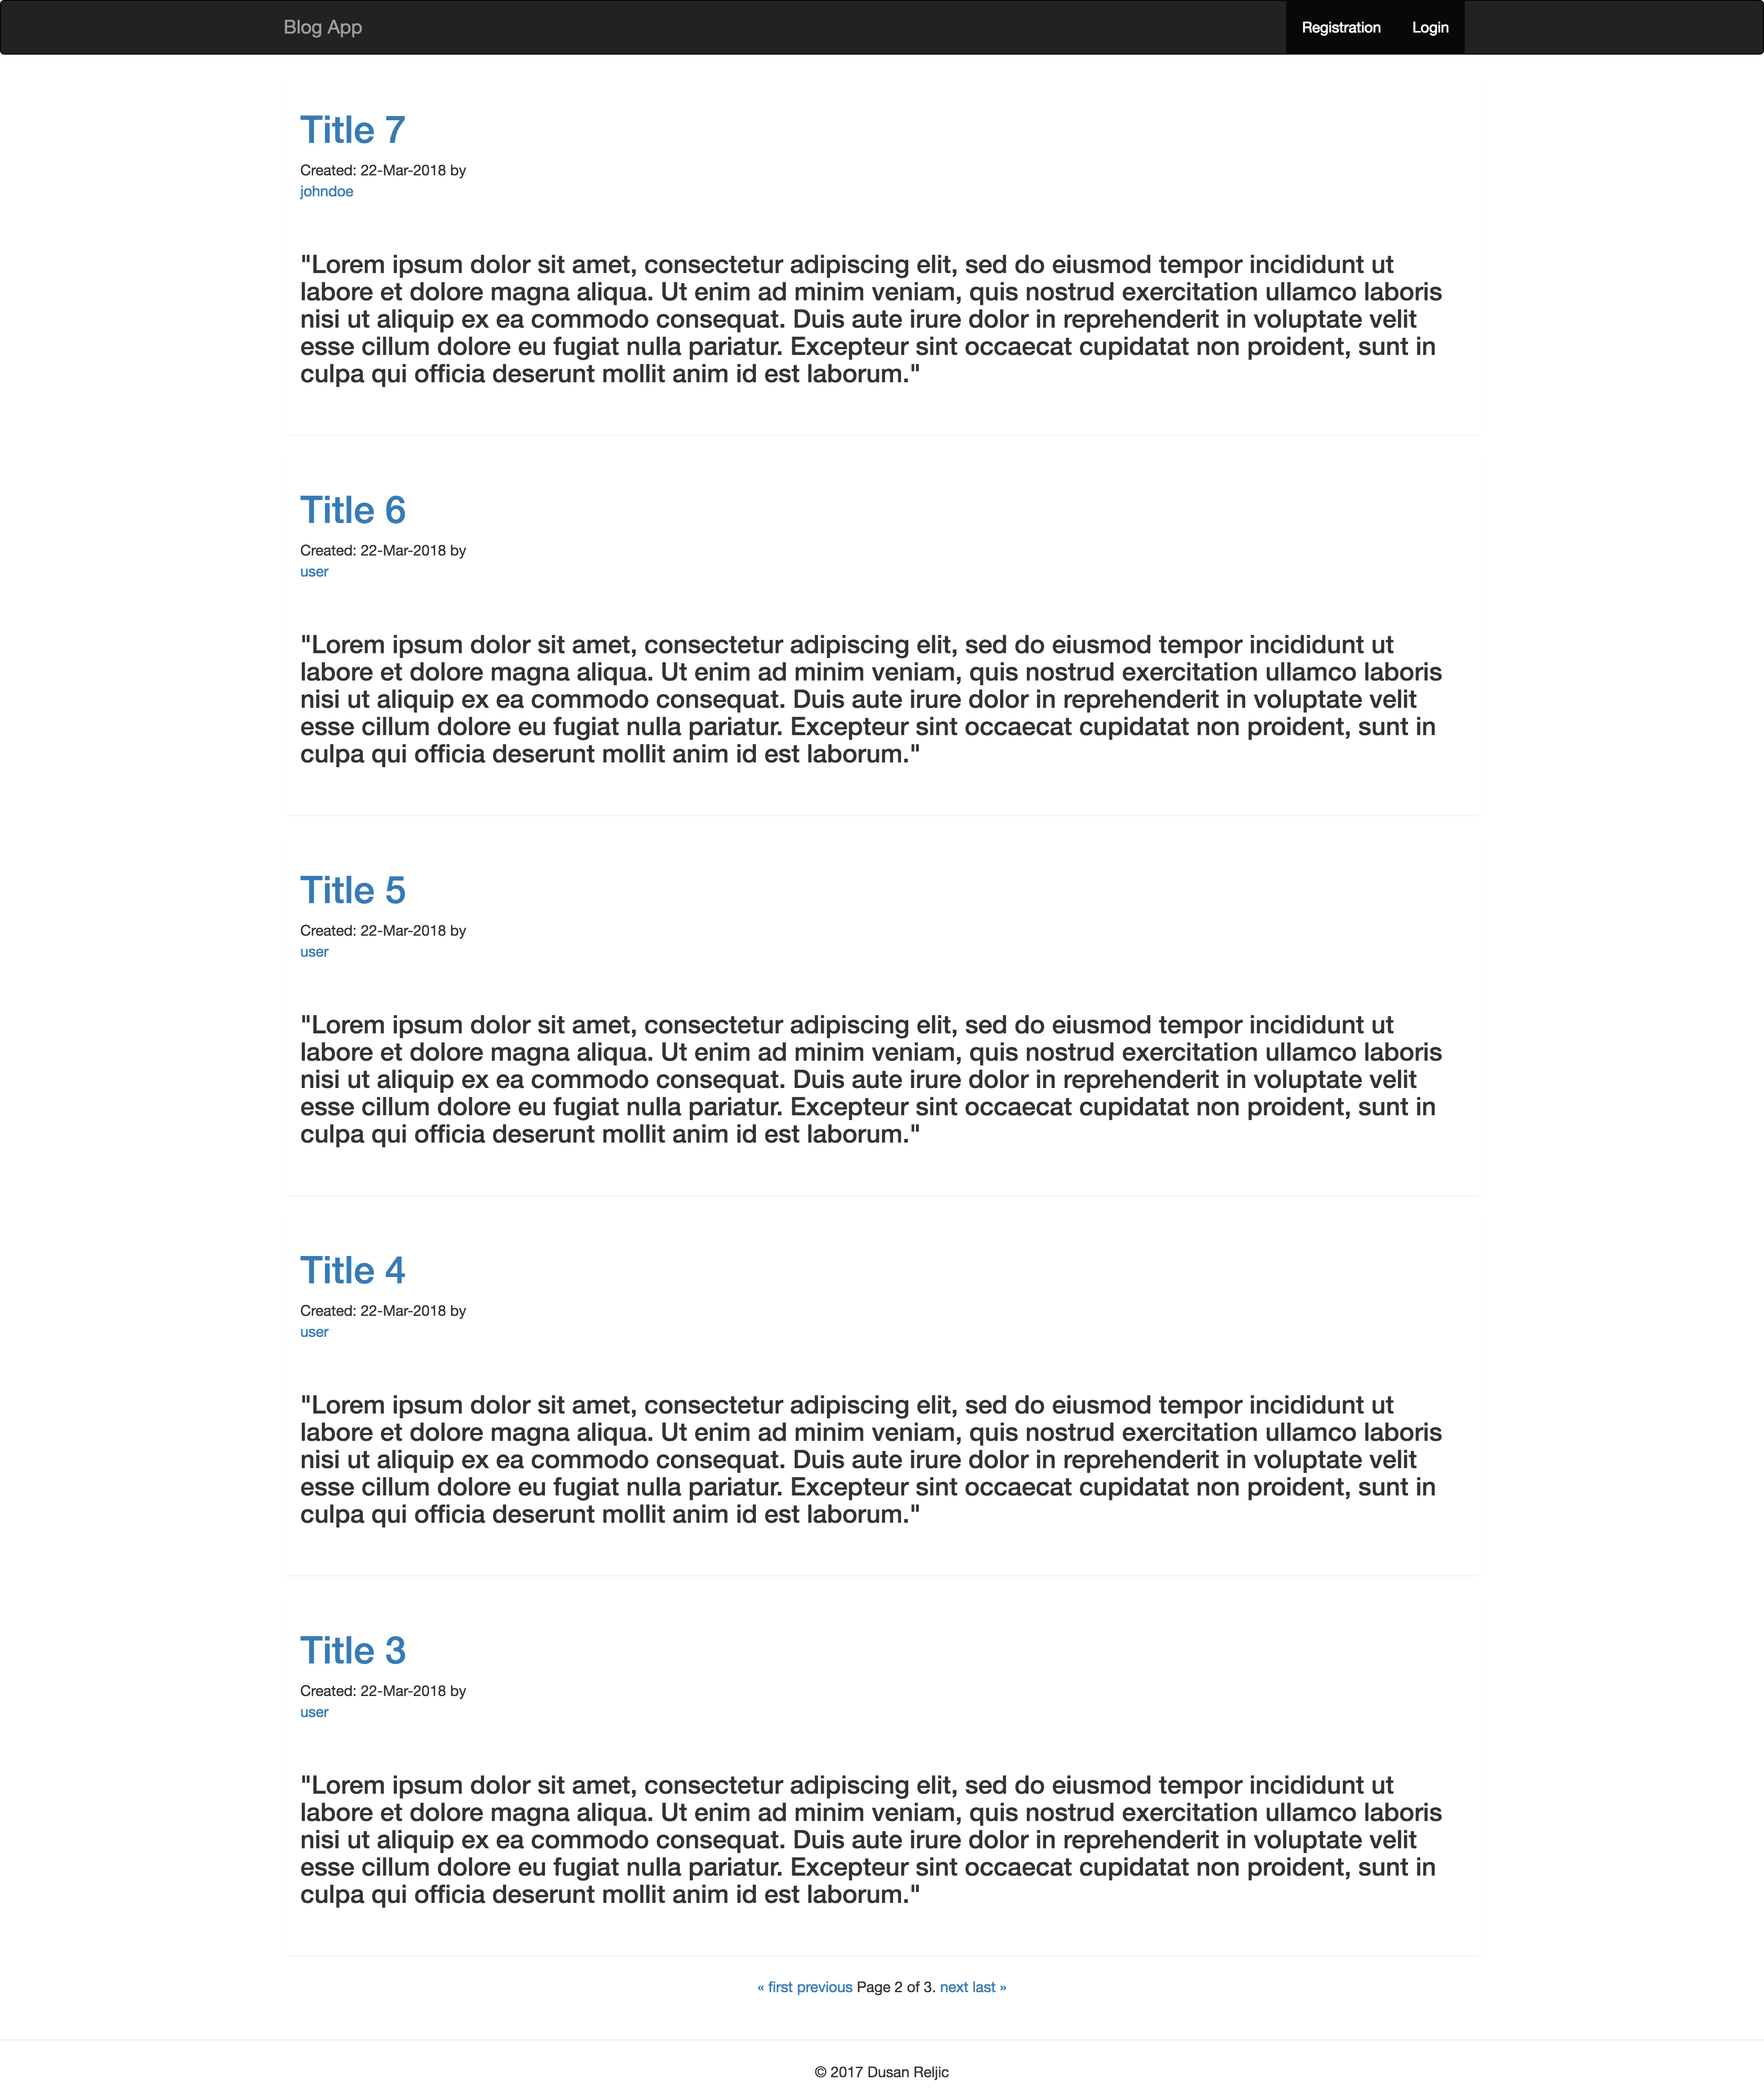Viewport: 1764px width, 2093px height.
Task: Click the Title 7 heading link
Action: (352, 130)
